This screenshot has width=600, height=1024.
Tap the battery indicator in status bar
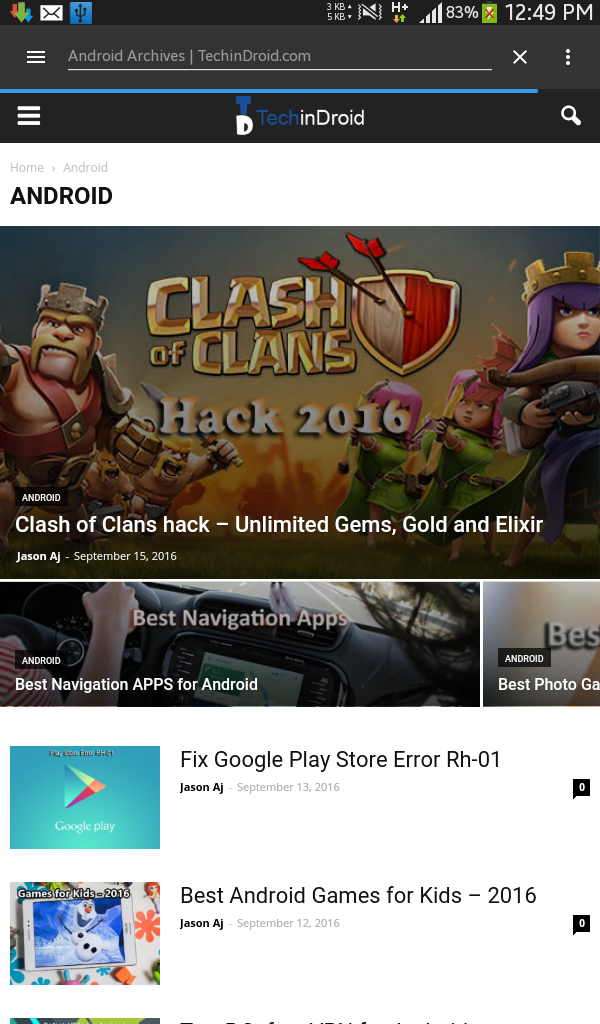point(489,12)
